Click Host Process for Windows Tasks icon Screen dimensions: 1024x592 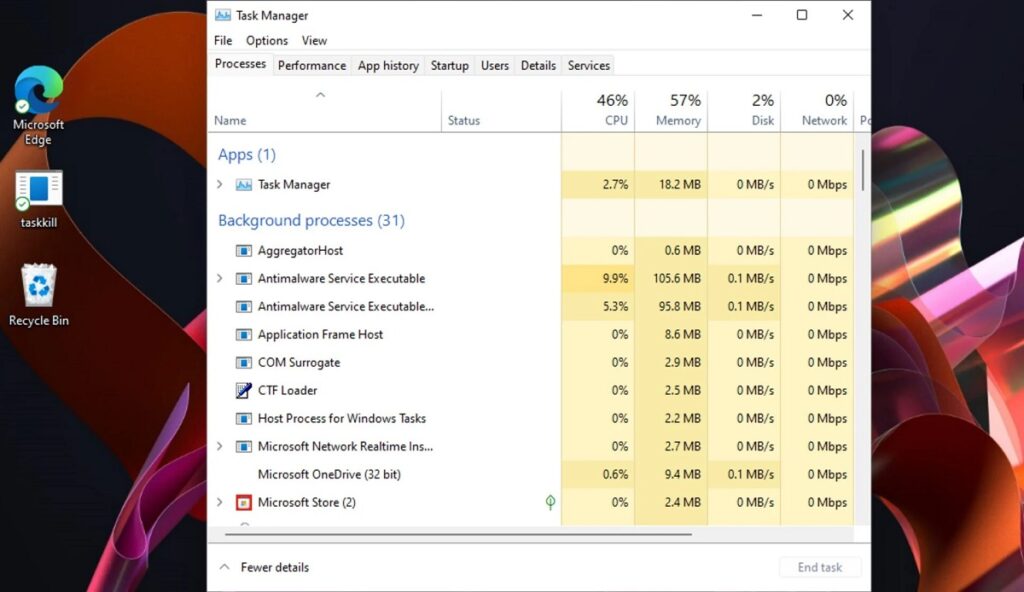tap(244, 419)
